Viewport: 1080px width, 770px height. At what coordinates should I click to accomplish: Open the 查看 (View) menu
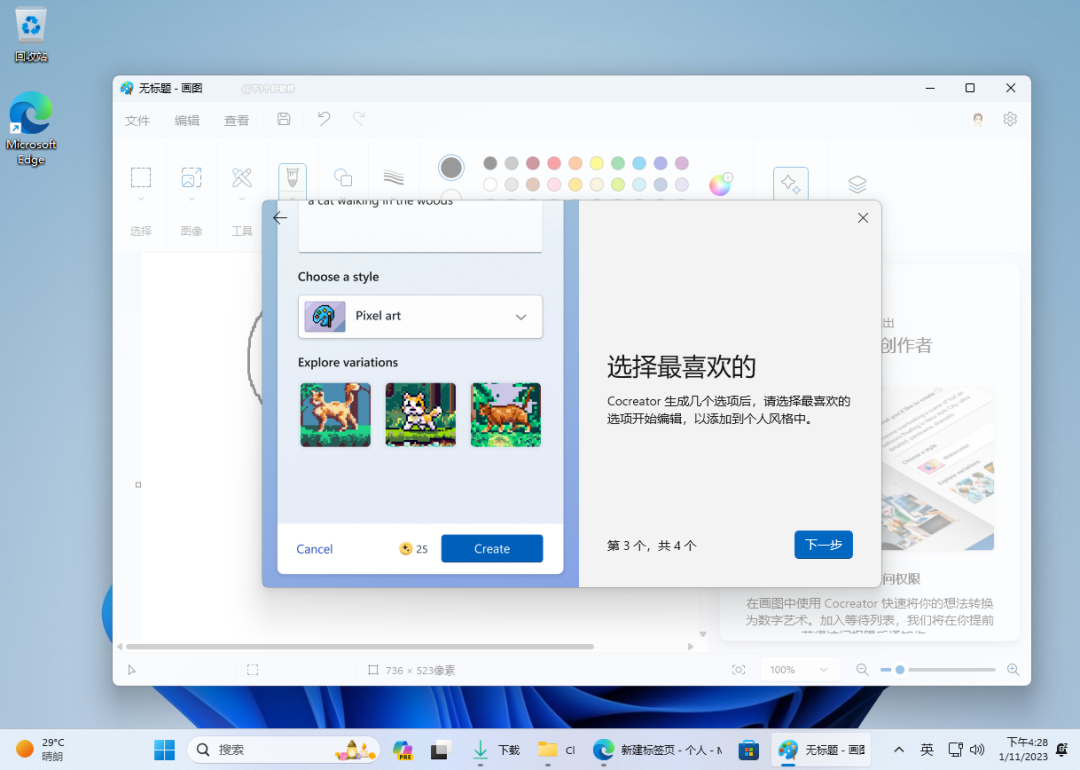click(237, 120)
